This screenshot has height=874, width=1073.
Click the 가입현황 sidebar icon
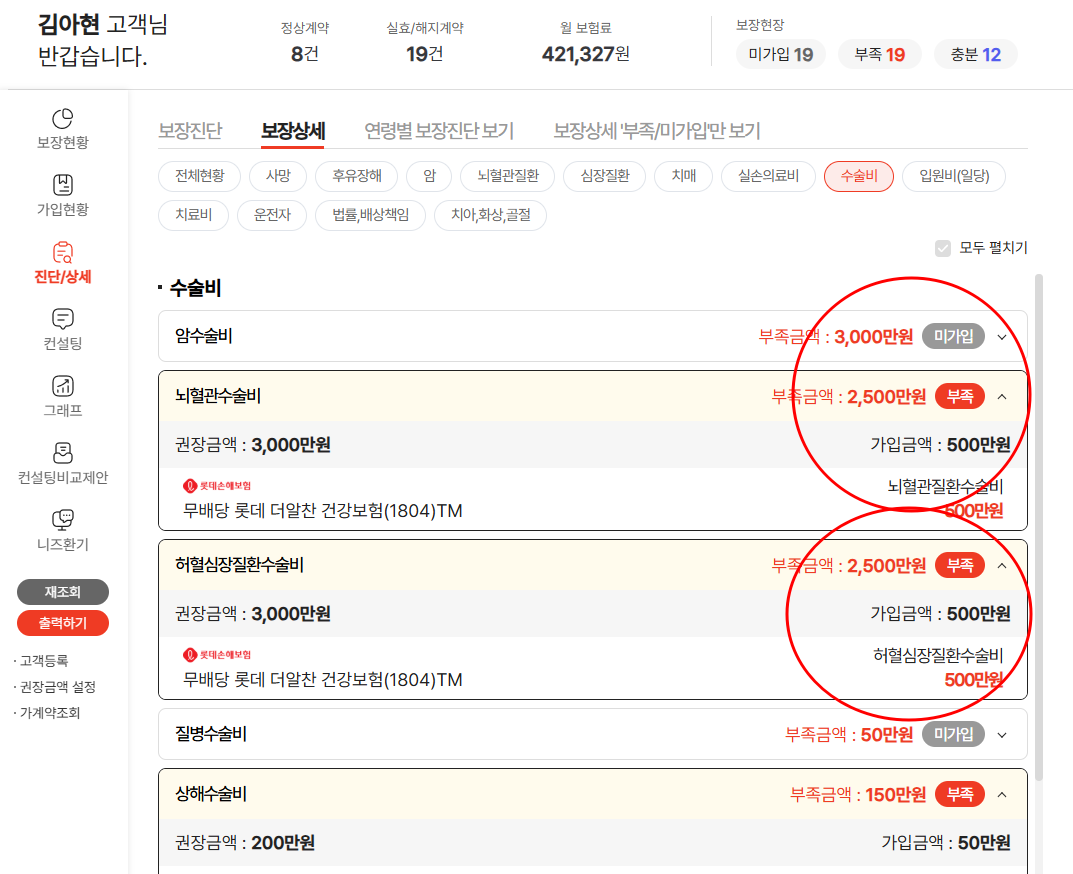[x=62, y=186]
